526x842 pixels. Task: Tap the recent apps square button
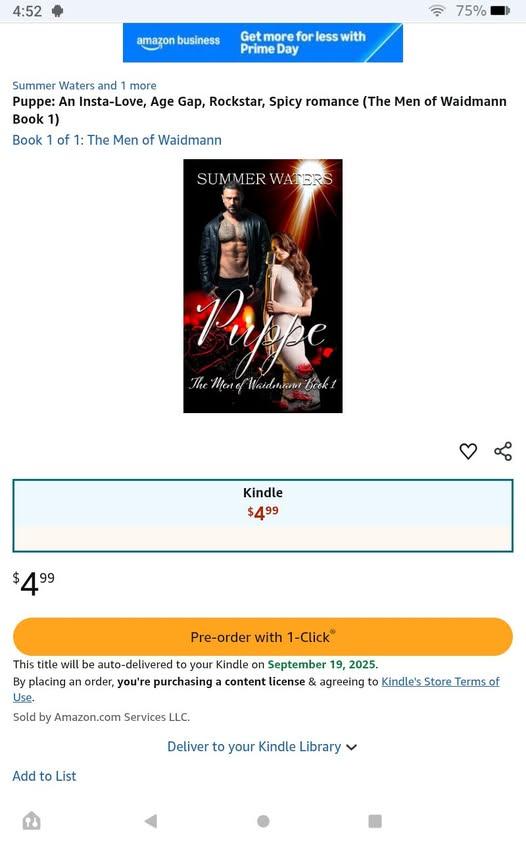click(x=375, y=821)
